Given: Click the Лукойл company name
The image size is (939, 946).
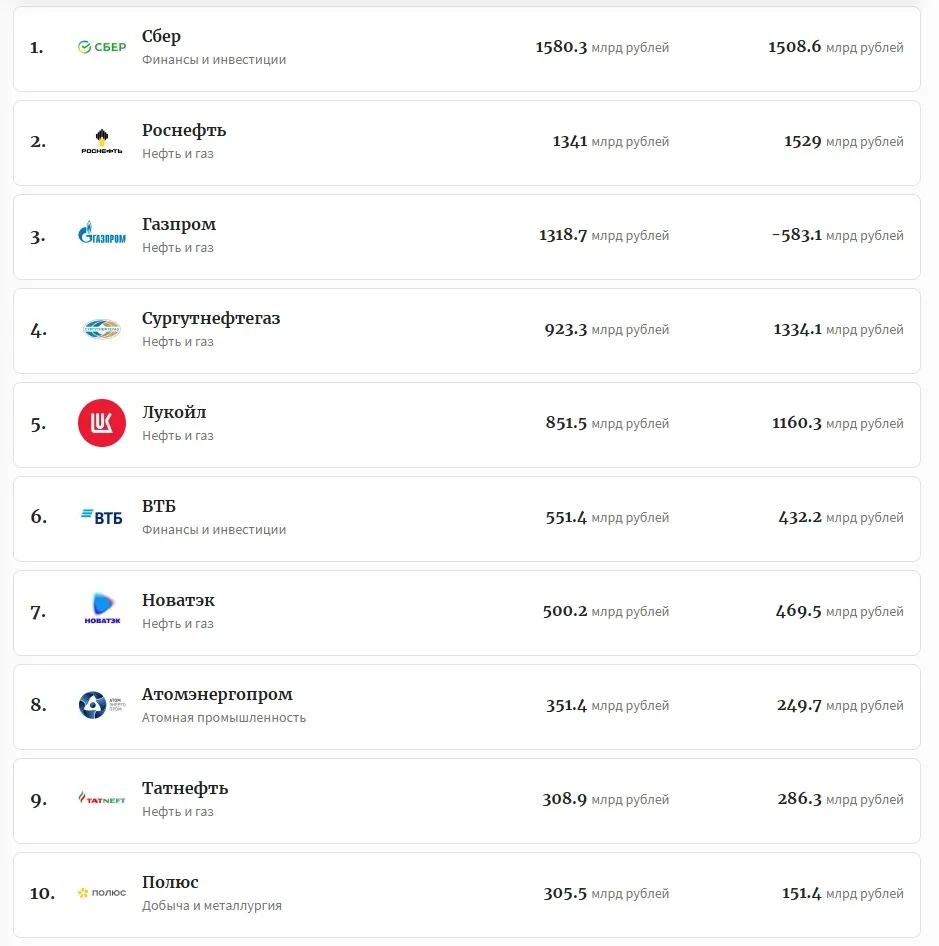Looking at the screenshot, I should [174, 413].
